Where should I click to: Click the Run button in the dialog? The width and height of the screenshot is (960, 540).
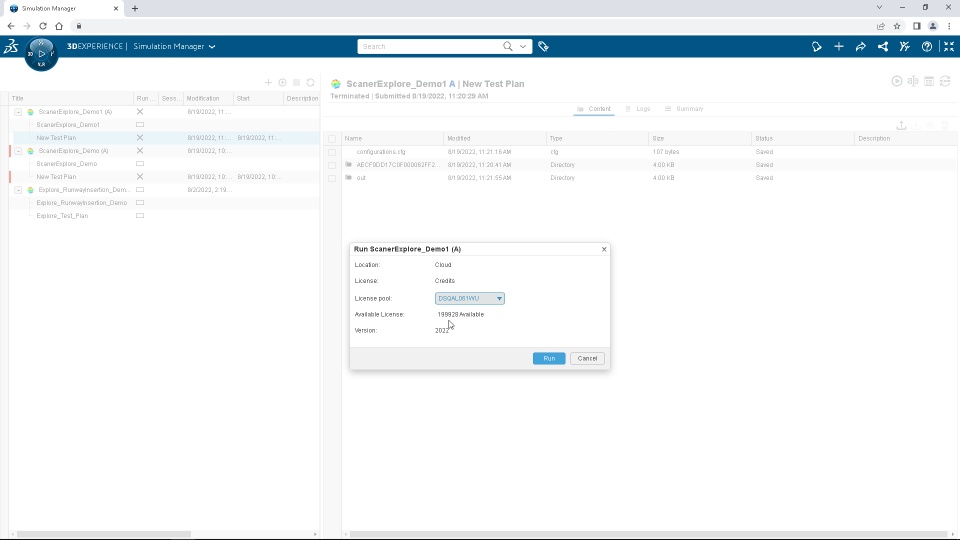pos(549,358)
